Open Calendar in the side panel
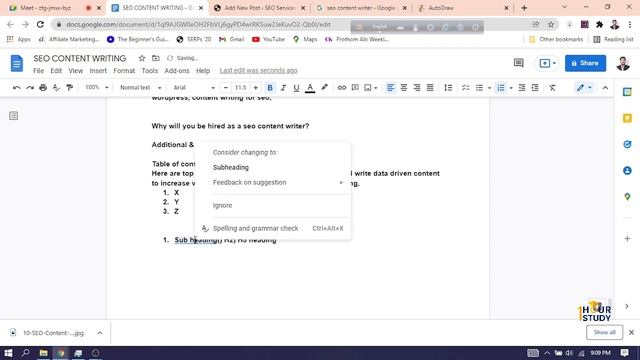 pos(627,92)
